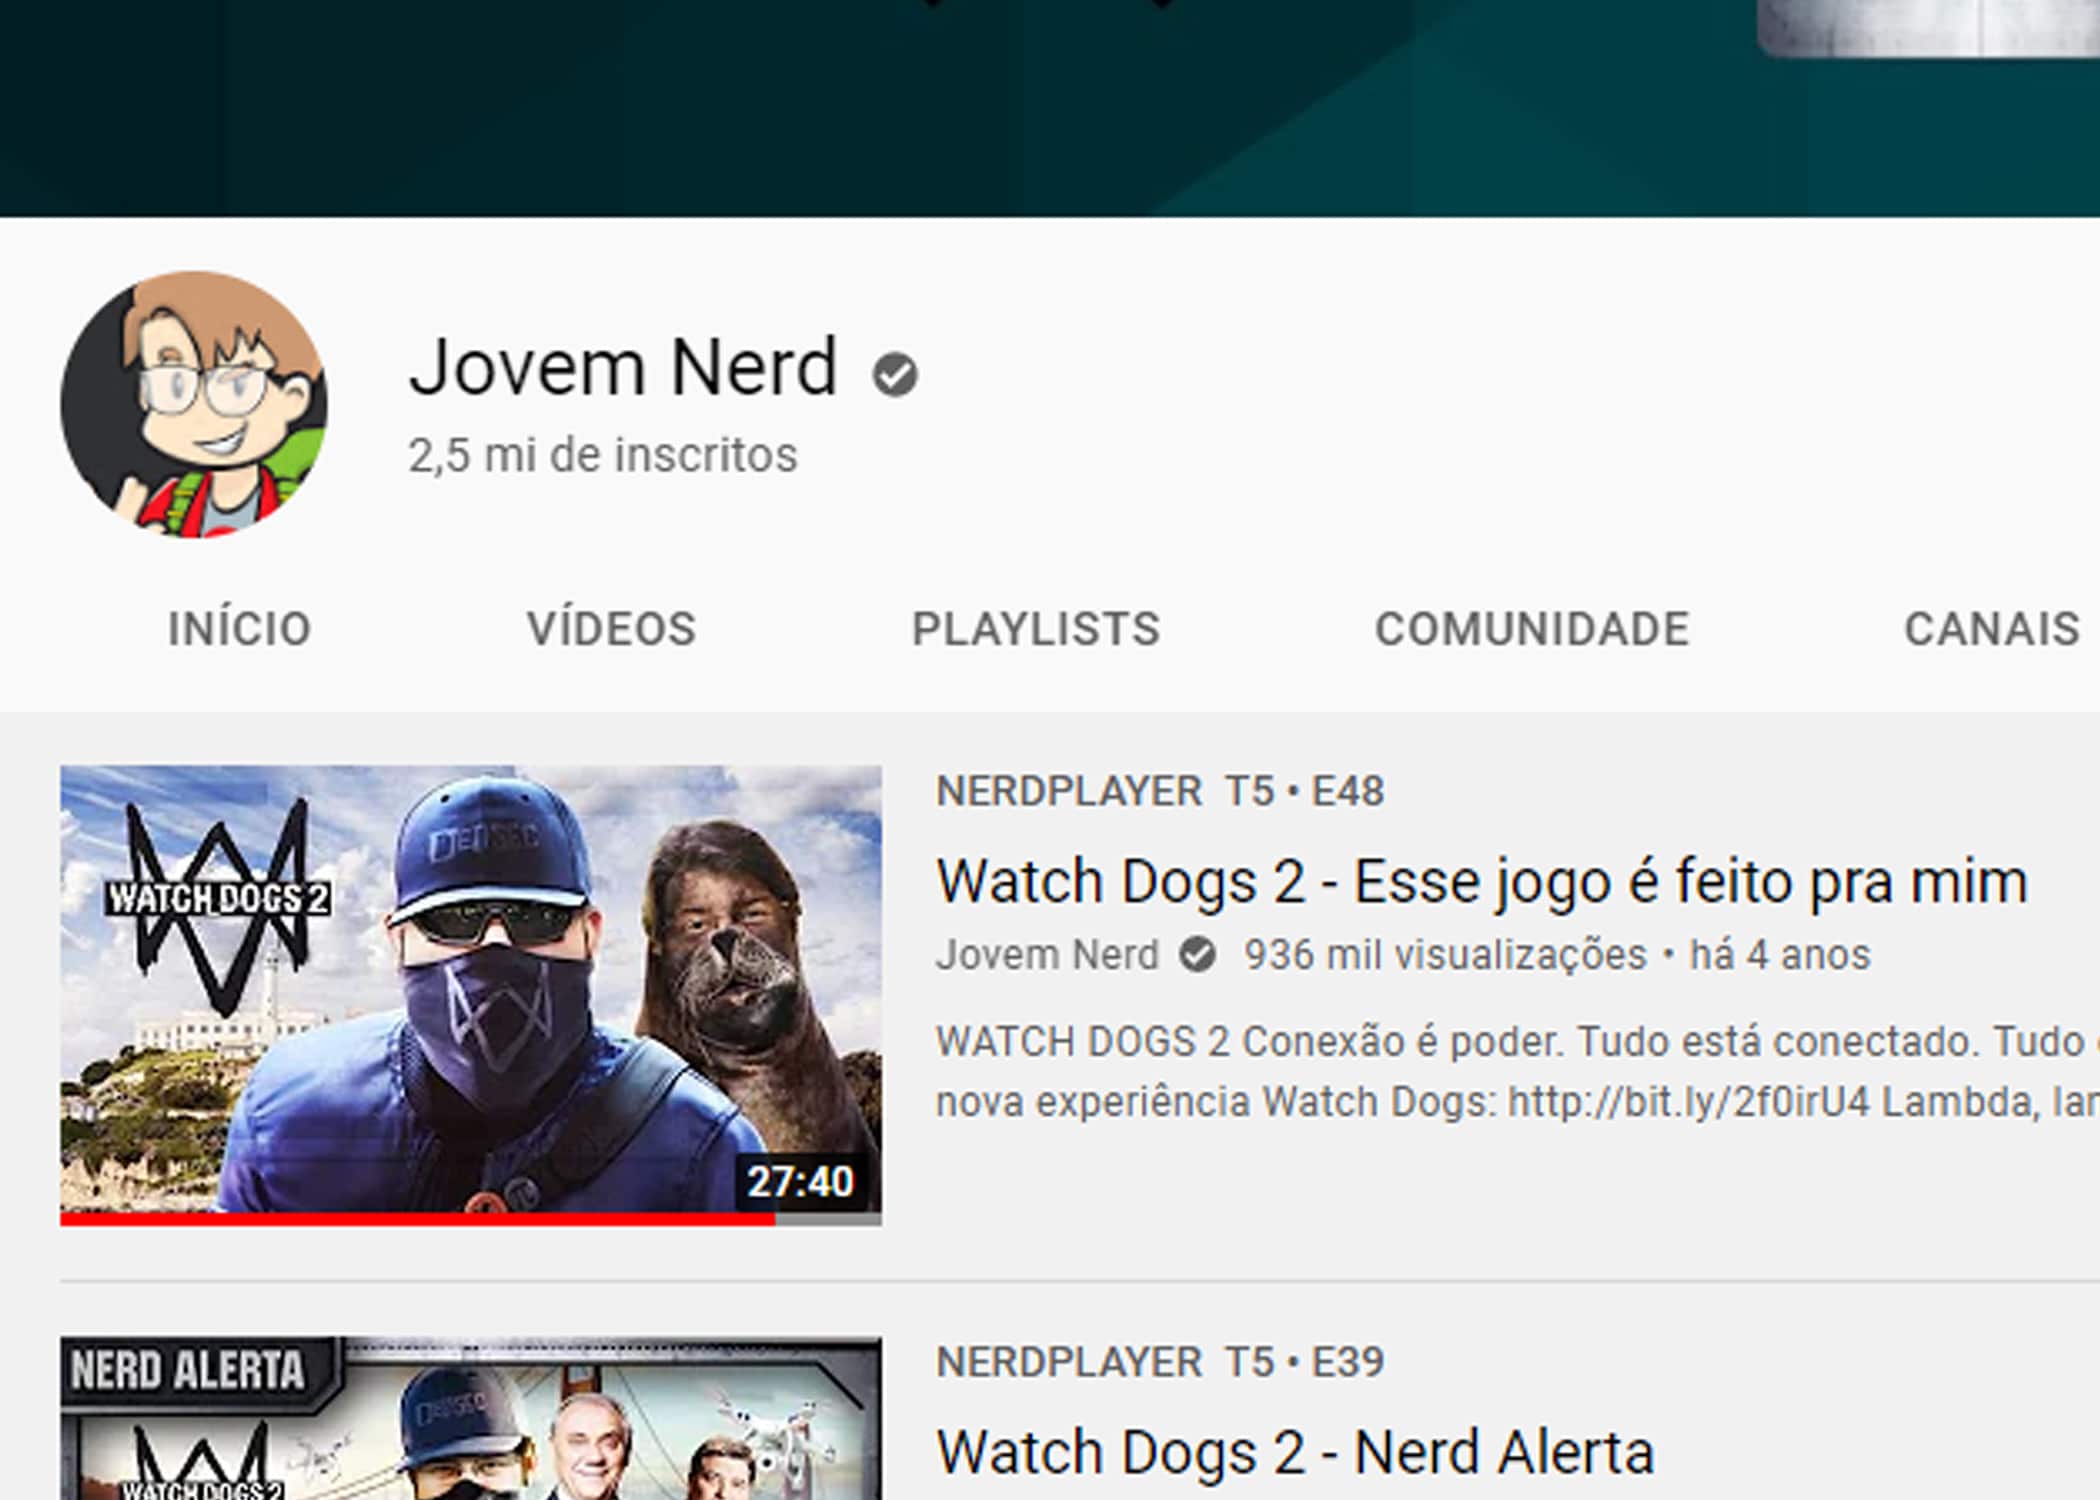The height and width of the screenshot is (1500, 2100).
Task: Open the PLAYLISTS tab
Action: tap(1036, 629)
